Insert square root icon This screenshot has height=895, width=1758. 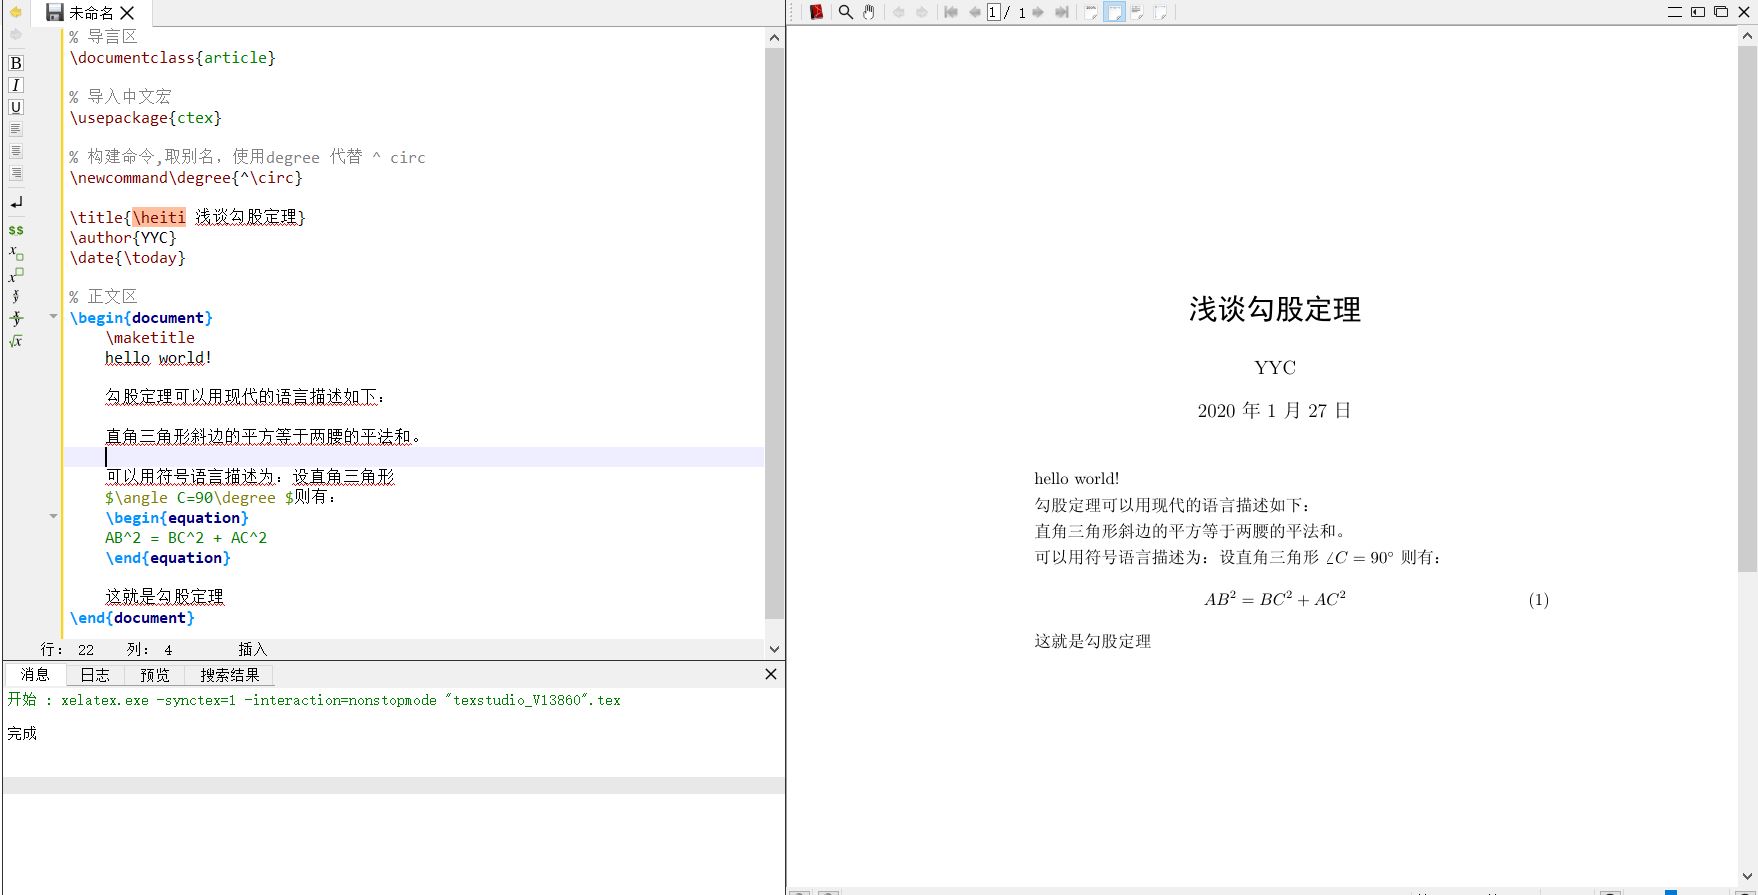[x=16, y=341]
